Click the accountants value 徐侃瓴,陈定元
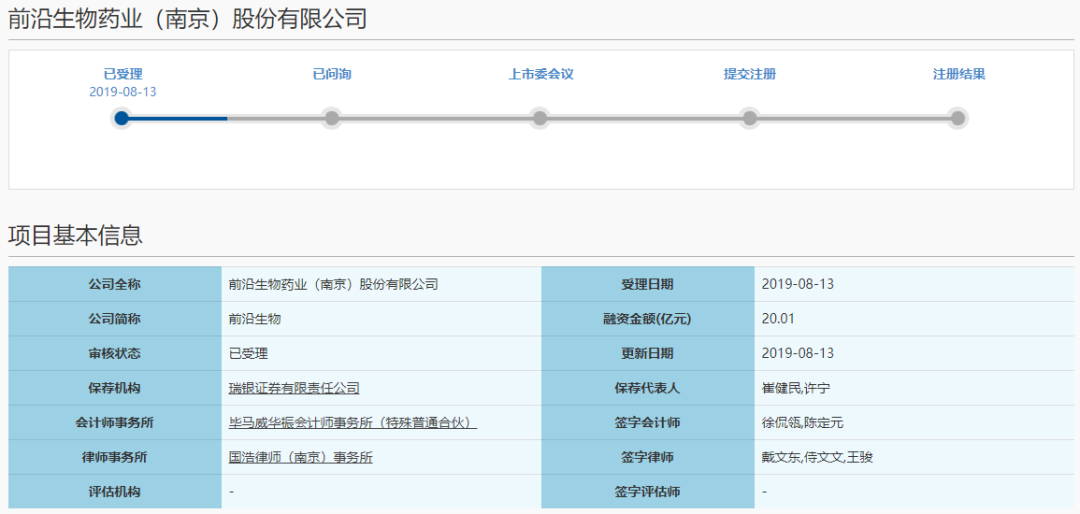This screenshot has width=1080, height=514. [x=802, y=423]
